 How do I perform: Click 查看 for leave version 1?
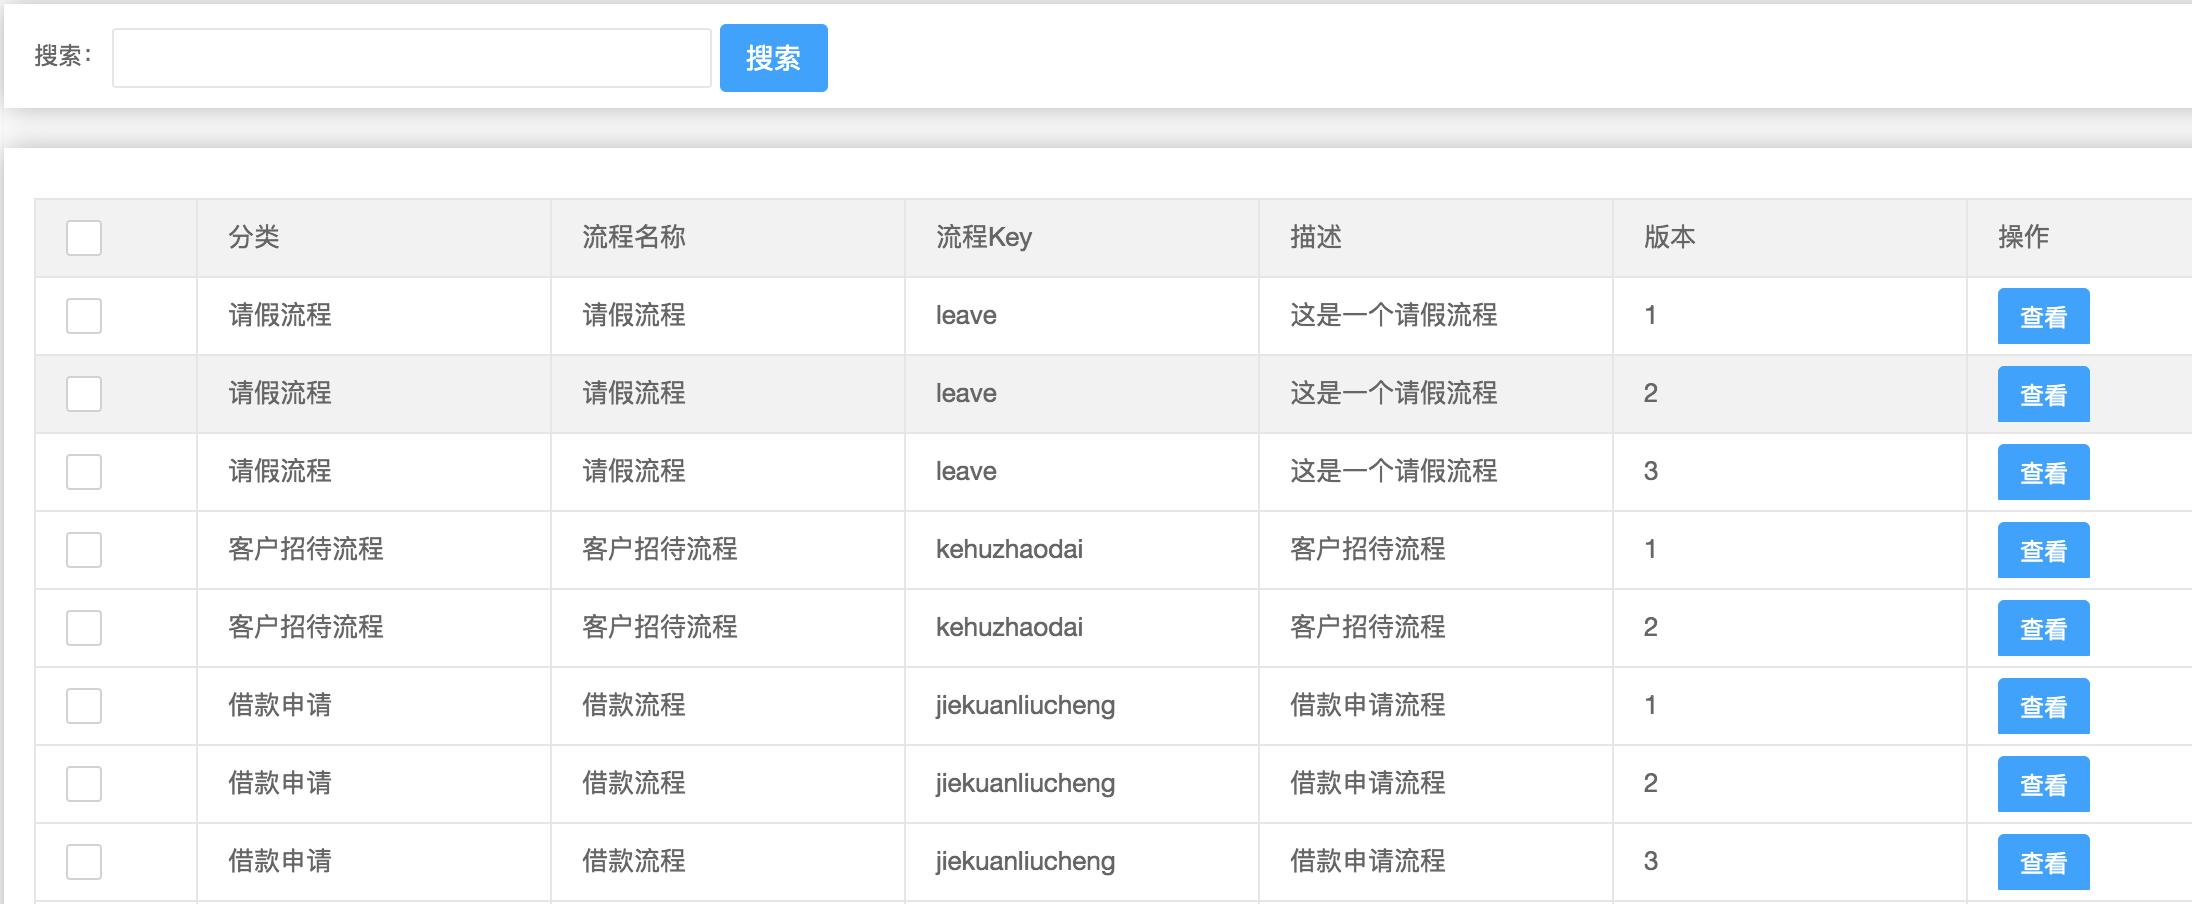(2044, 316)
